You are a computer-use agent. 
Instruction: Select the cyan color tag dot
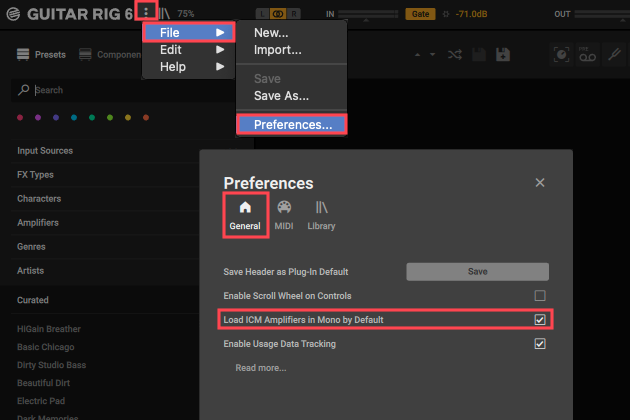tap(74, 117)
